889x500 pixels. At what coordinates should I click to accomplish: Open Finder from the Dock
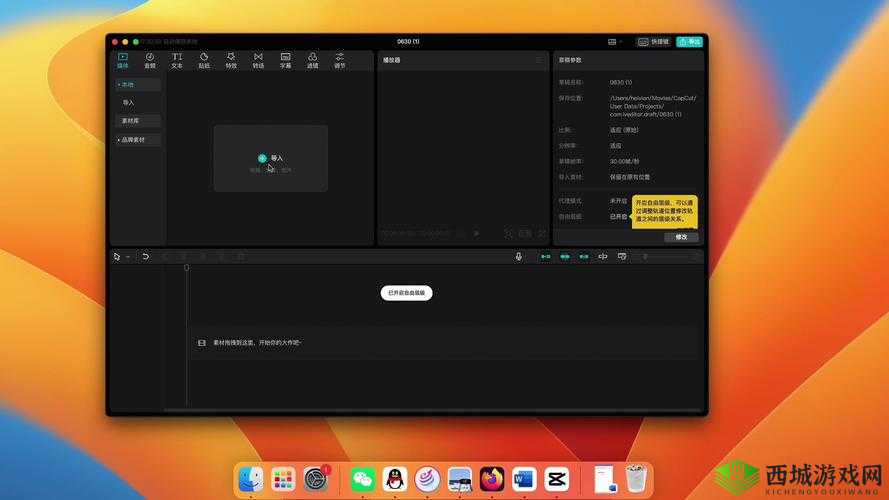click(x=251, y=480)
